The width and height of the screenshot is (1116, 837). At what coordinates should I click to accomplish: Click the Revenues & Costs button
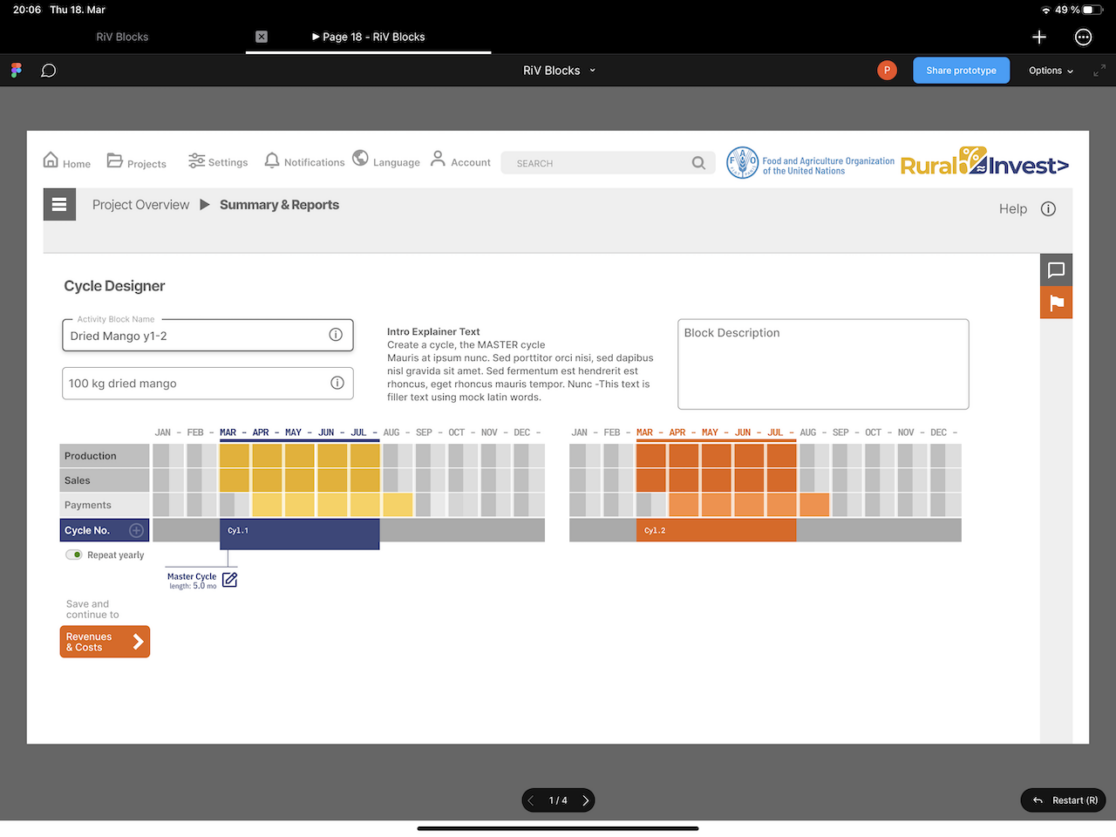point(105,642)
